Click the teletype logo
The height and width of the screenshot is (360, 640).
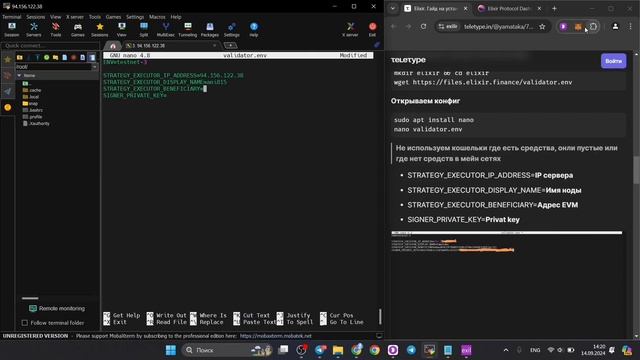coord(408,60)
